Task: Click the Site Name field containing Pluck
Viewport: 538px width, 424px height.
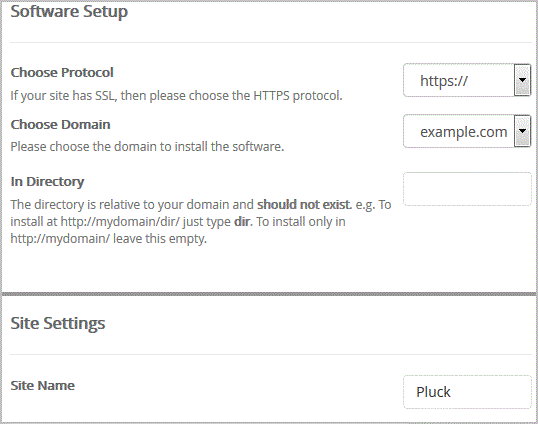Action: pos(467,392)
